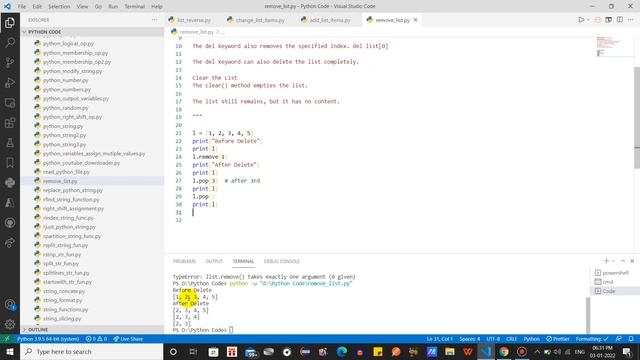The height and width of the screenshot is (360, 640).
Task: Switch to the PROBLEMS panel tab
Action: point(184,261)
